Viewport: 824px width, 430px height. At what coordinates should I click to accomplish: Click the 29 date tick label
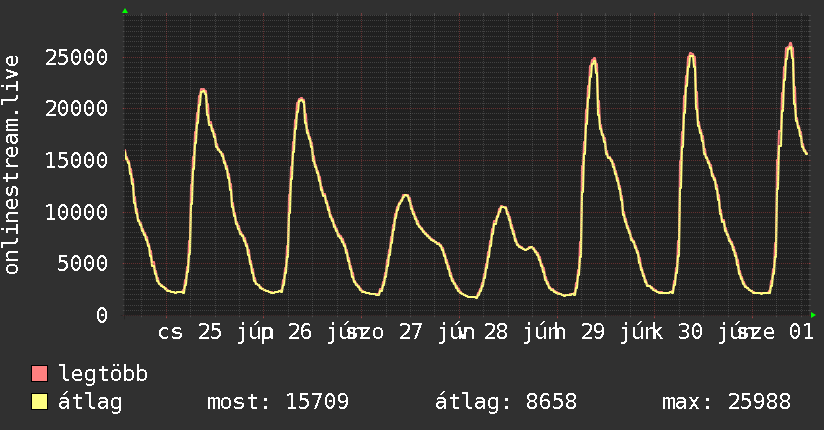593,332
